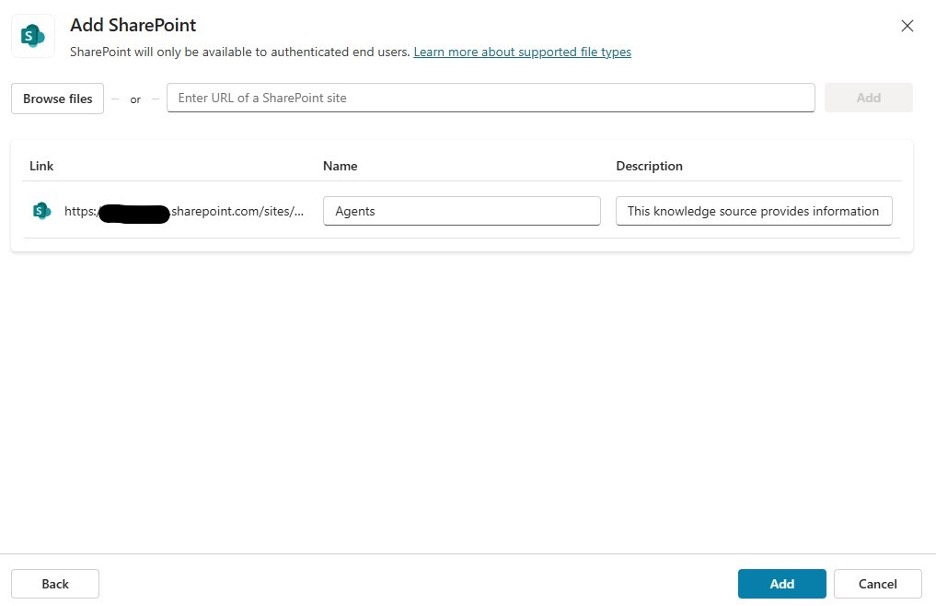This screenshot has width=936, height=606.
Task: Close the Add SharePoint dialog
Action: [907, 26]
